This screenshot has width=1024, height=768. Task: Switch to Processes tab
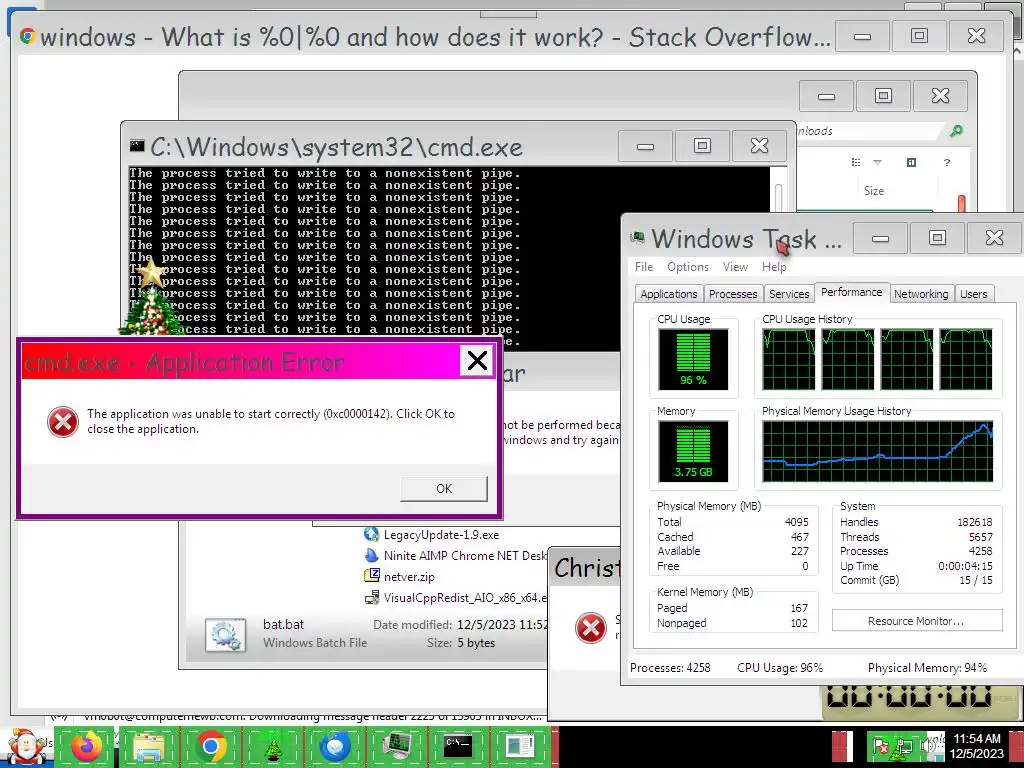(x=733, y=294)
